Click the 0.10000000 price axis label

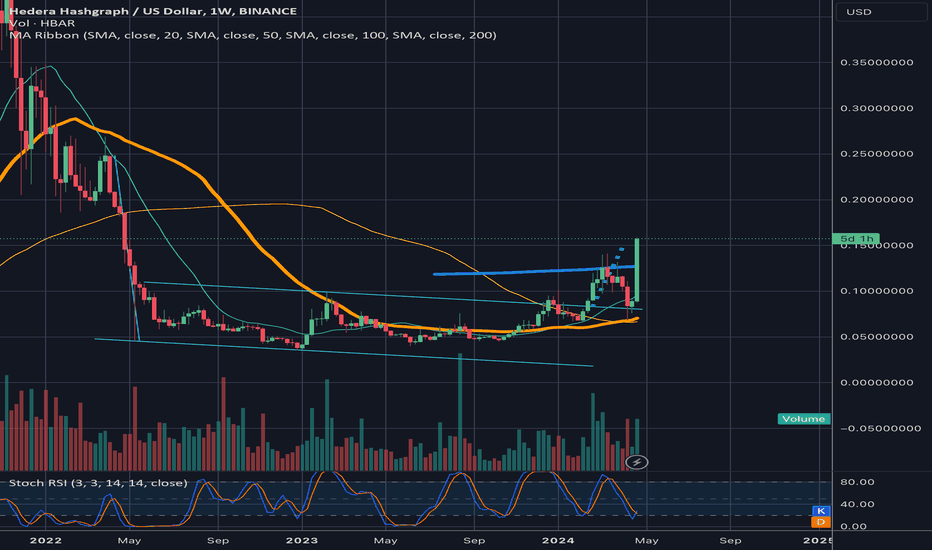pos(877,291)
